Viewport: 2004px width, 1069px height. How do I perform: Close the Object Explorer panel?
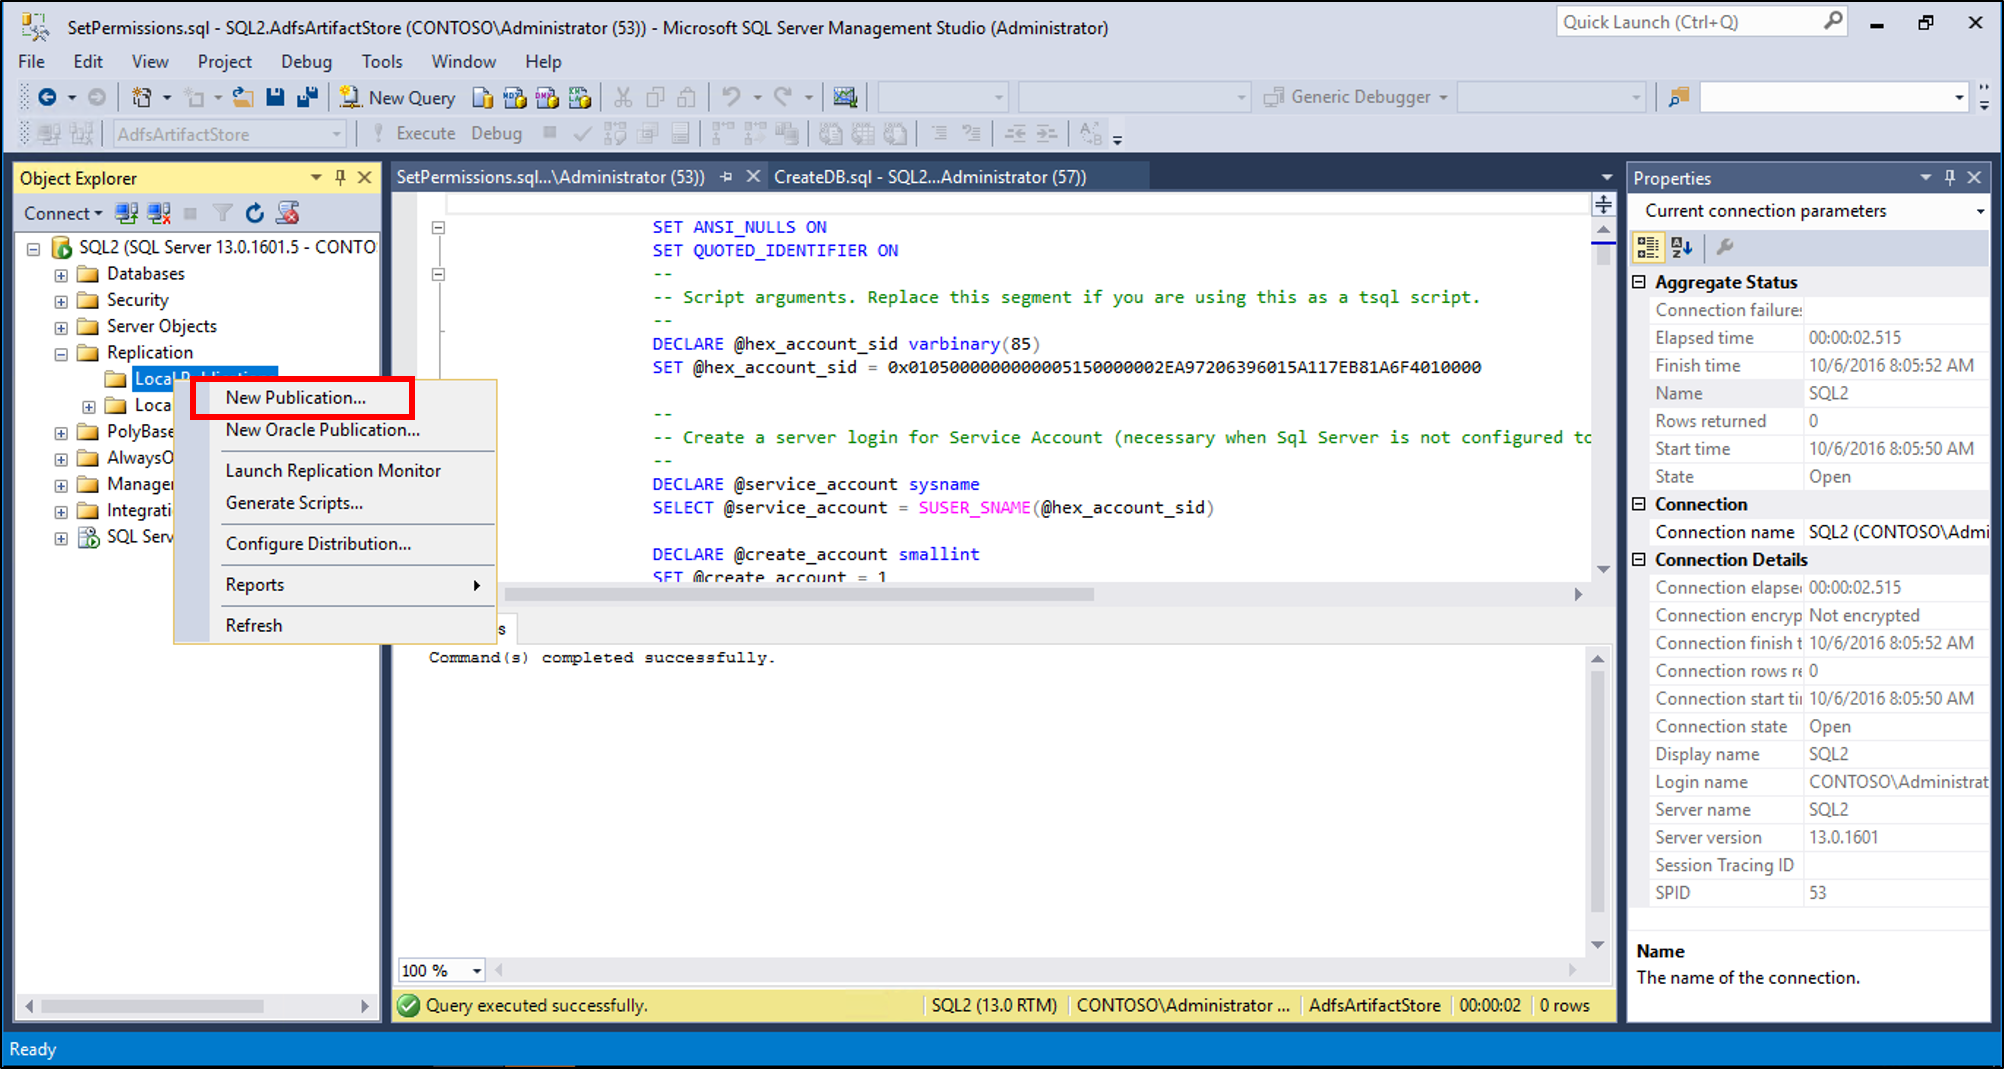[x=365, y=177]
